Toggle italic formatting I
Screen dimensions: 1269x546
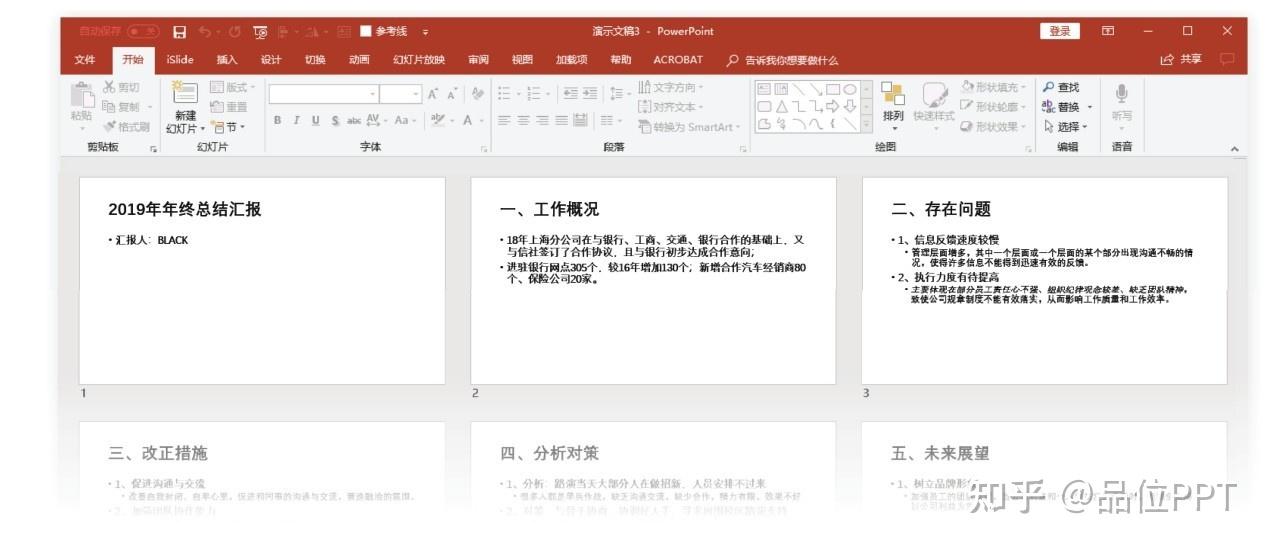[297, 120]
